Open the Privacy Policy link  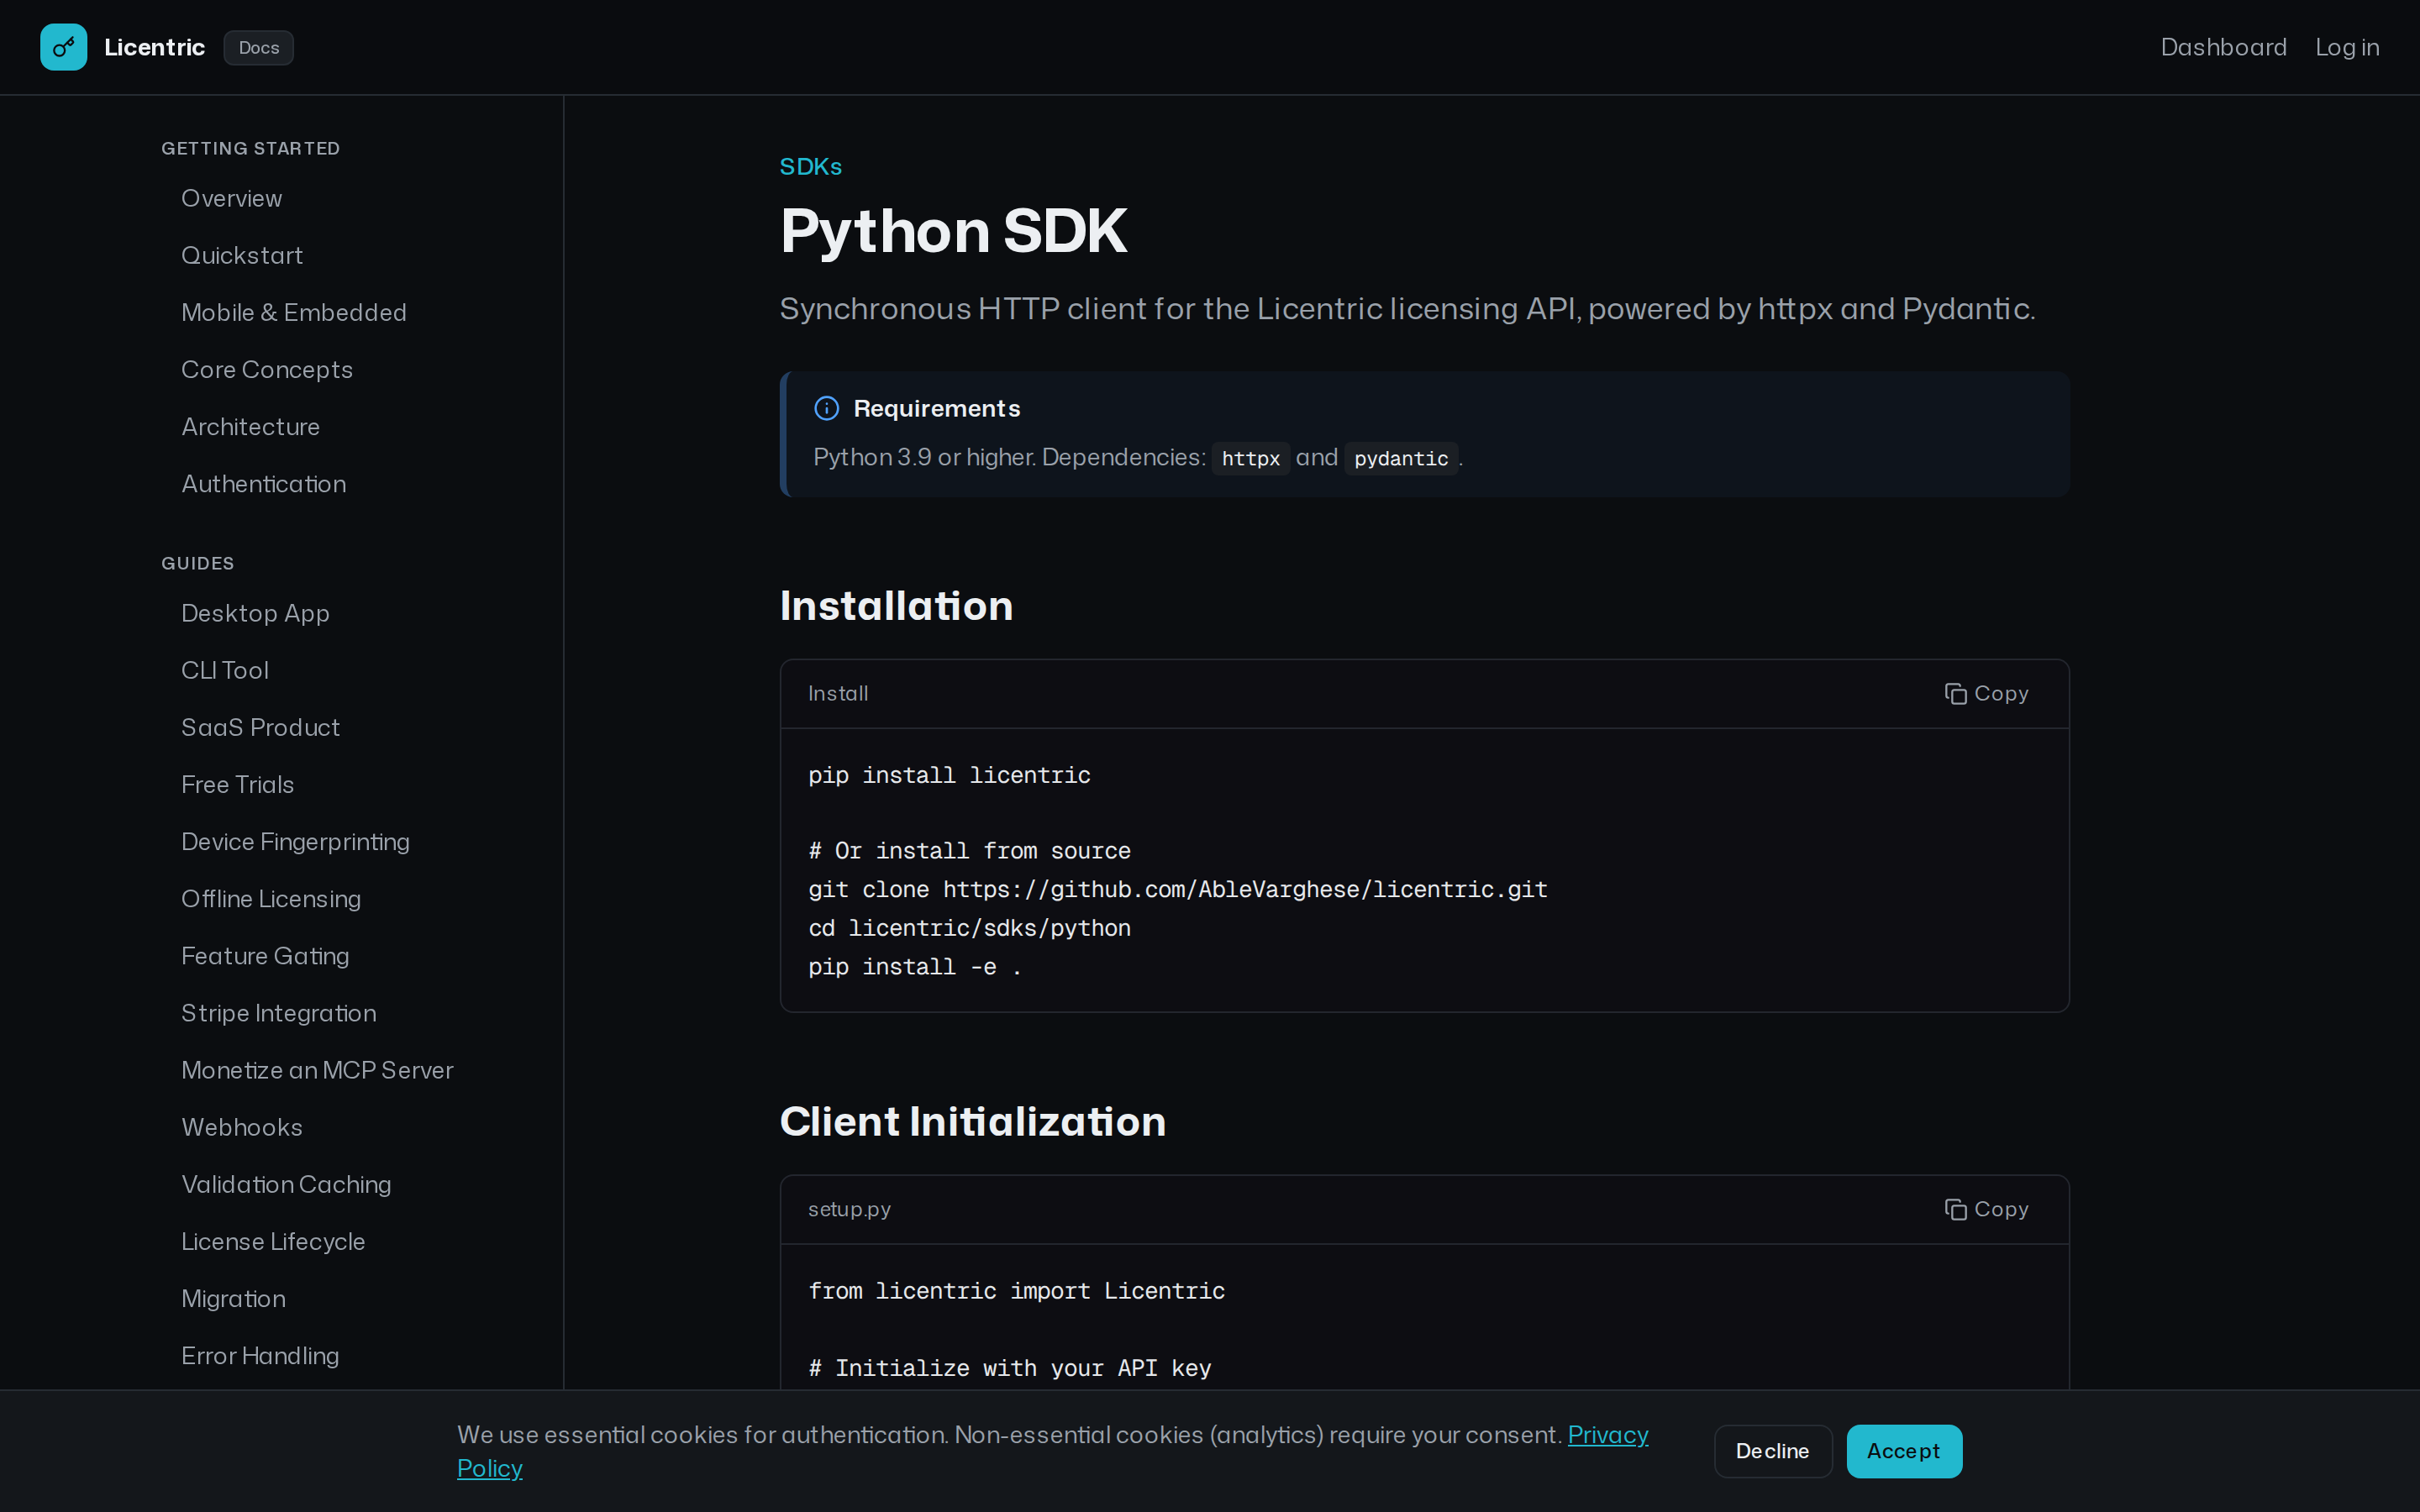(1607, 1435)
